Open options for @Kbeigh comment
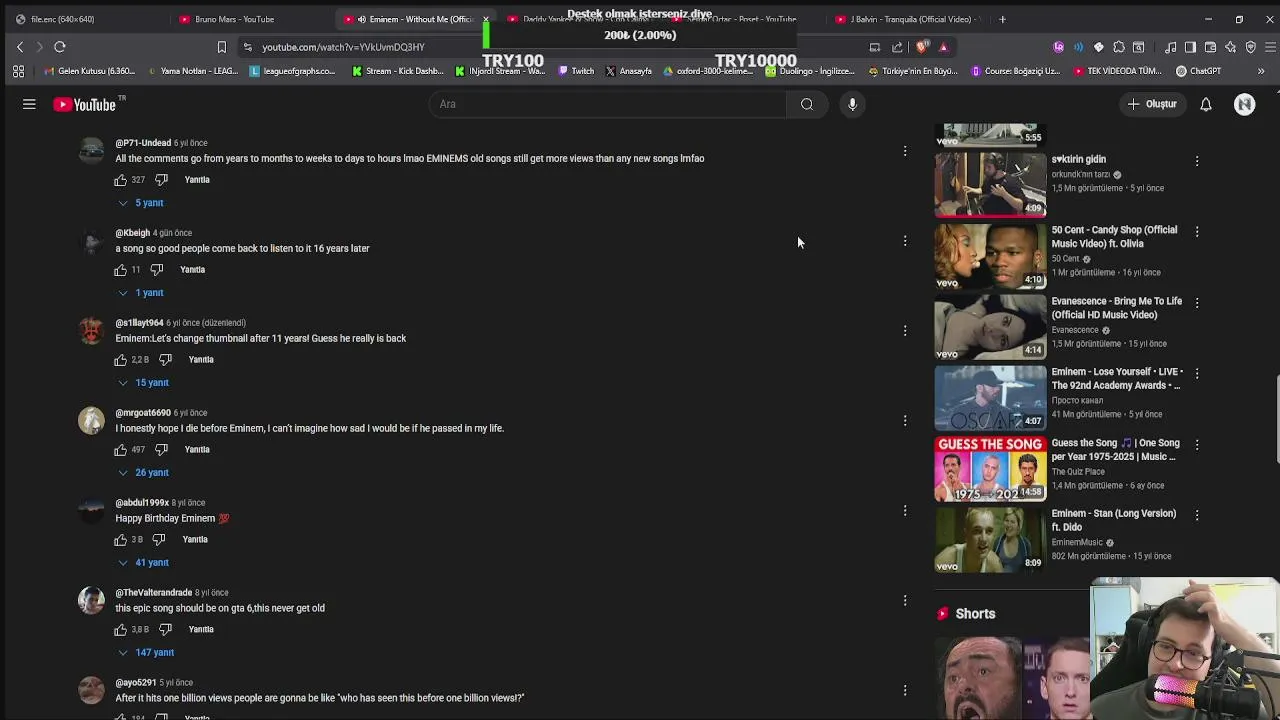 click(x=905, y=241)
